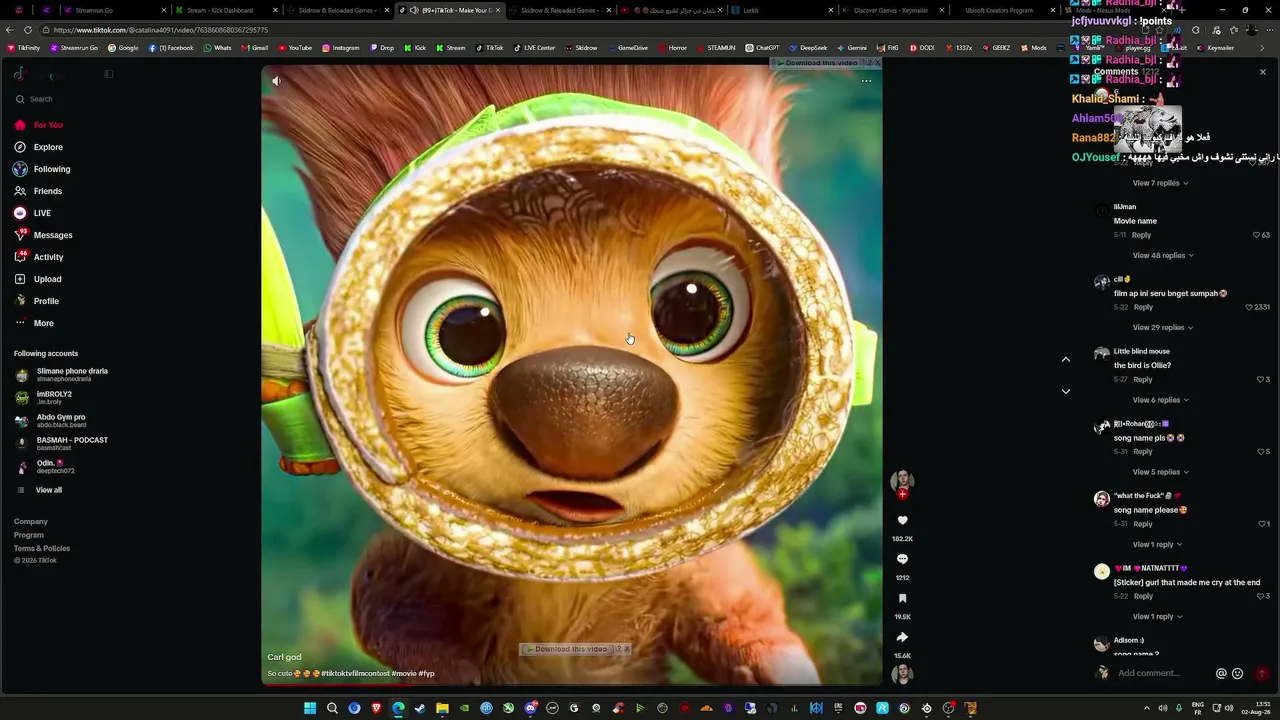The height and width of the screenshot is (720, 1280).
Task: Insert a mention with the @ icon
Action: [1221, 673]
